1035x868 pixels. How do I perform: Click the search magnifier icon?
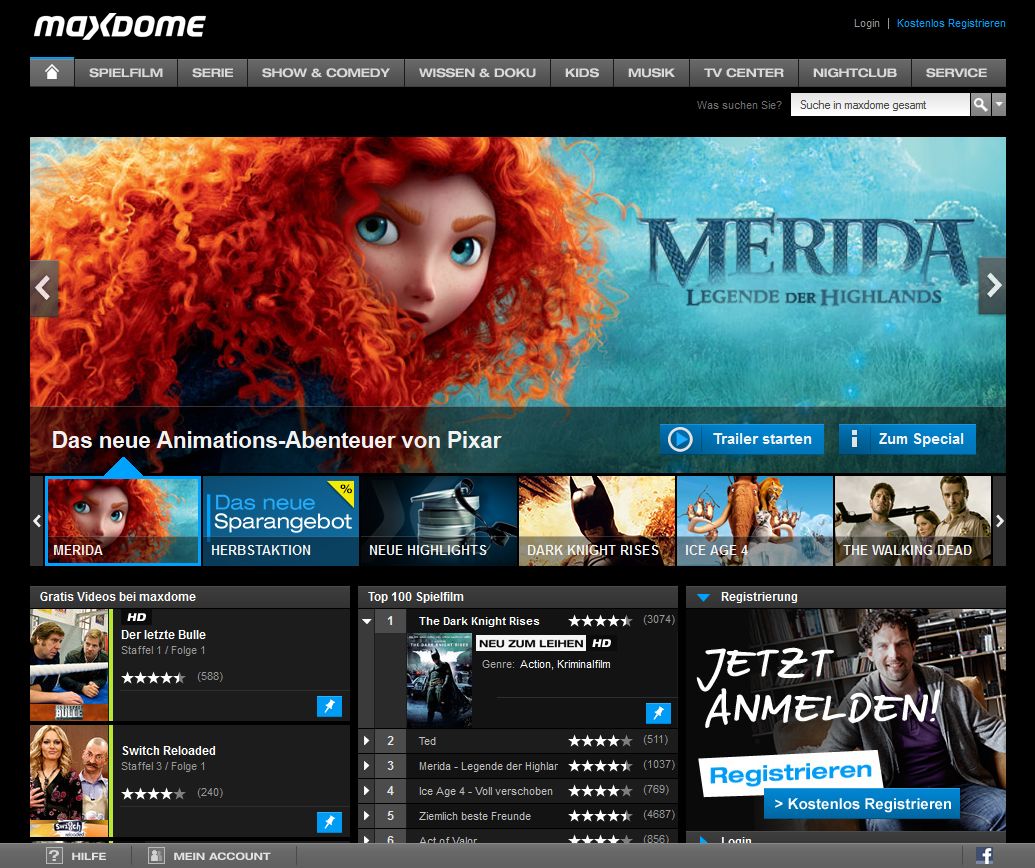click(980, 104)
